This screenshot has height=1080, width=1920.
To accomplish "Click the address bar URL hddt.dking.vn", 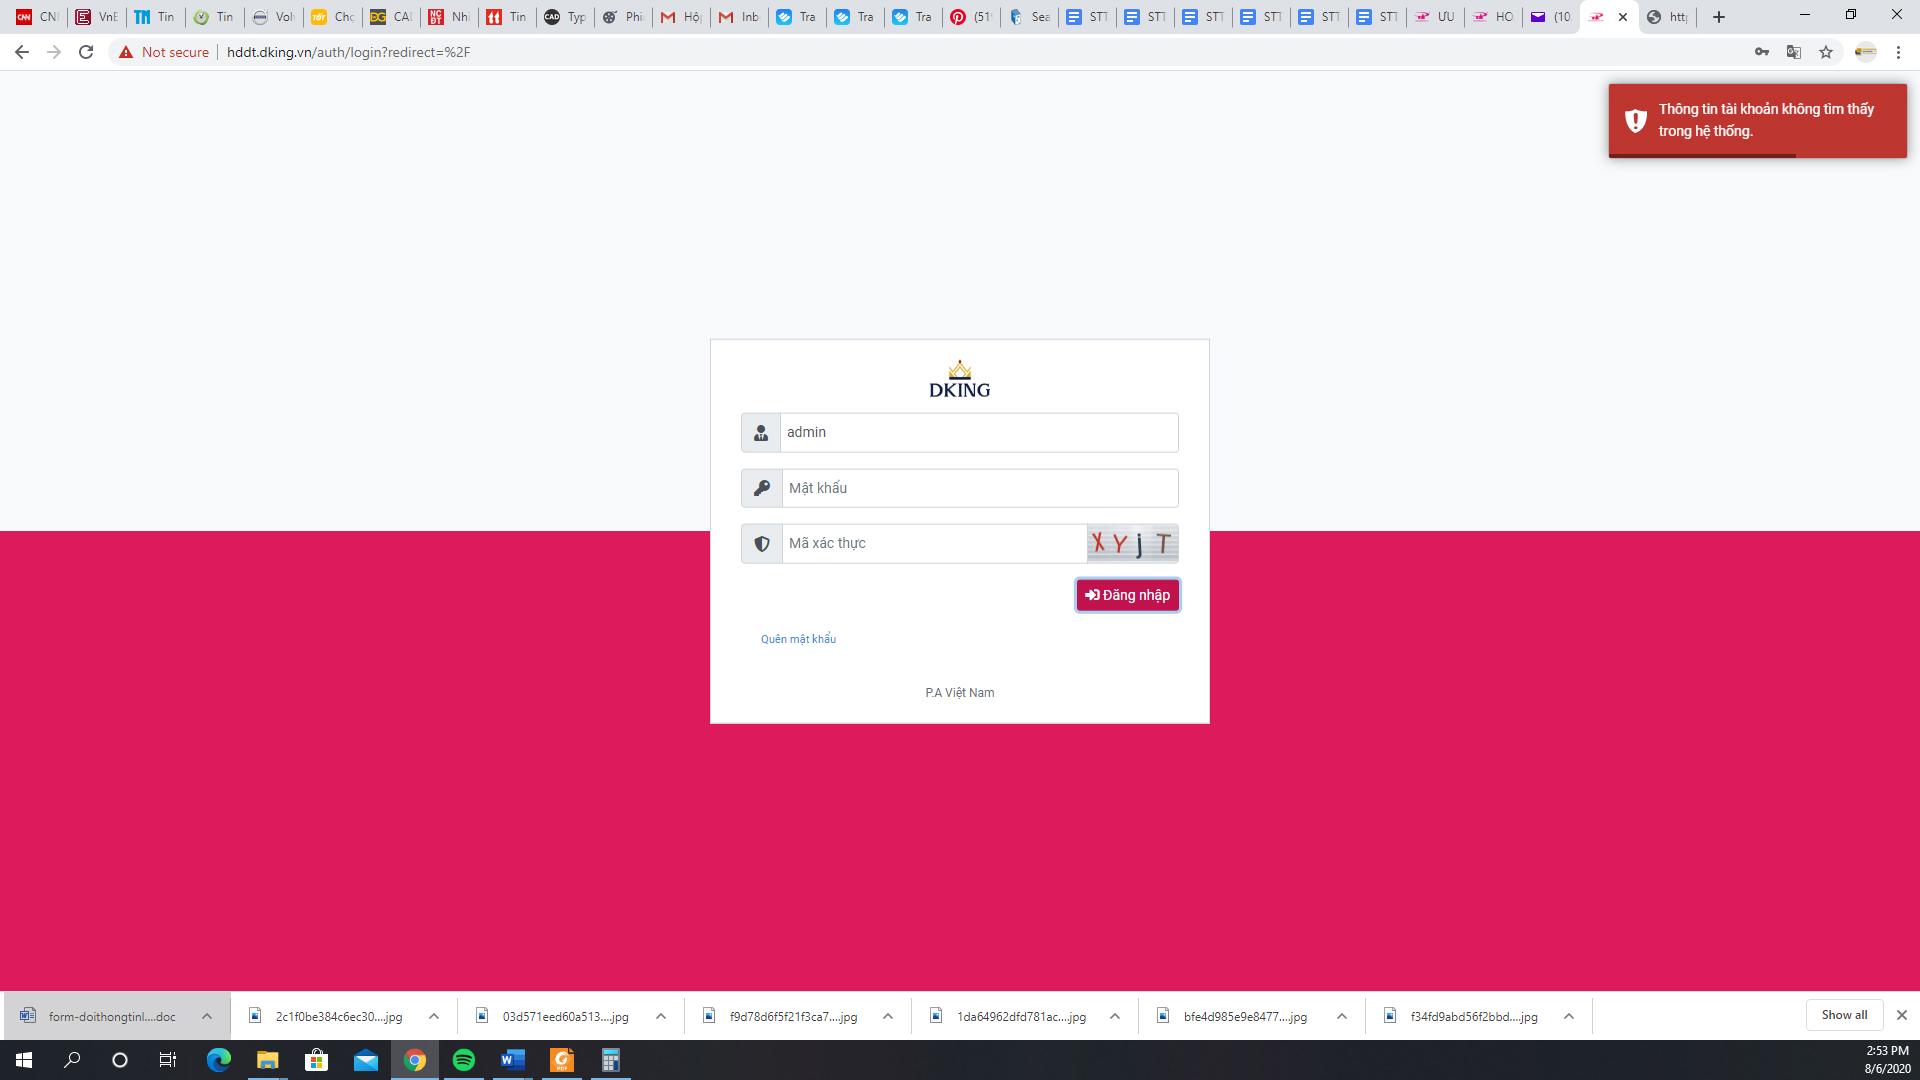I will (x=348, y=52).
